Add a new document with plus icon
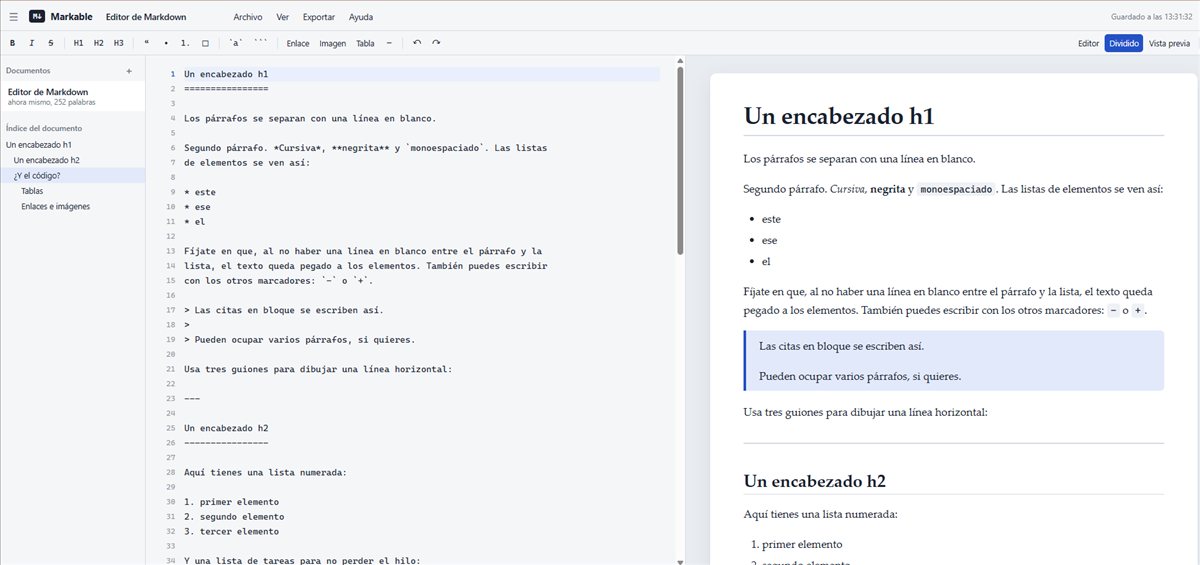This screenshot has height=565, width=1200. pos(129,71)
